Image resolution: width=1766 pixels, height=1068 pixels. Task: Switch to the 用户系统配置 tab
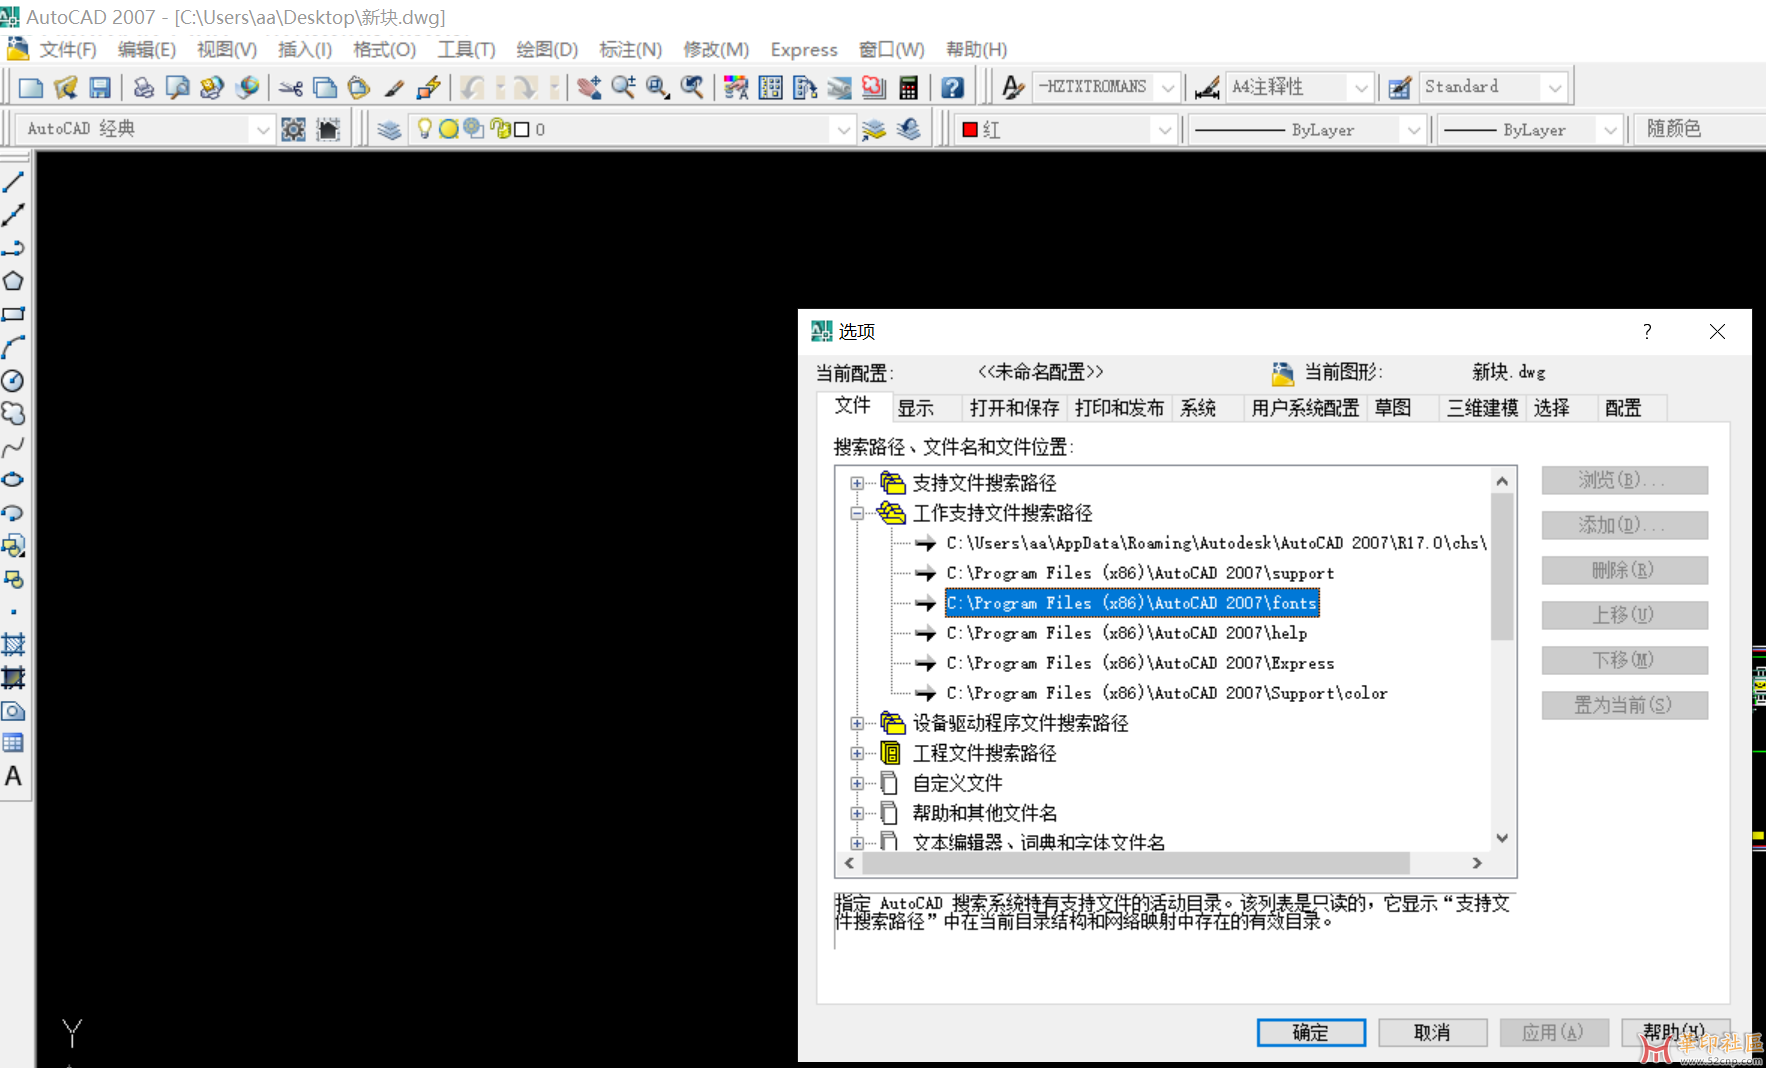click(1305, 408)
